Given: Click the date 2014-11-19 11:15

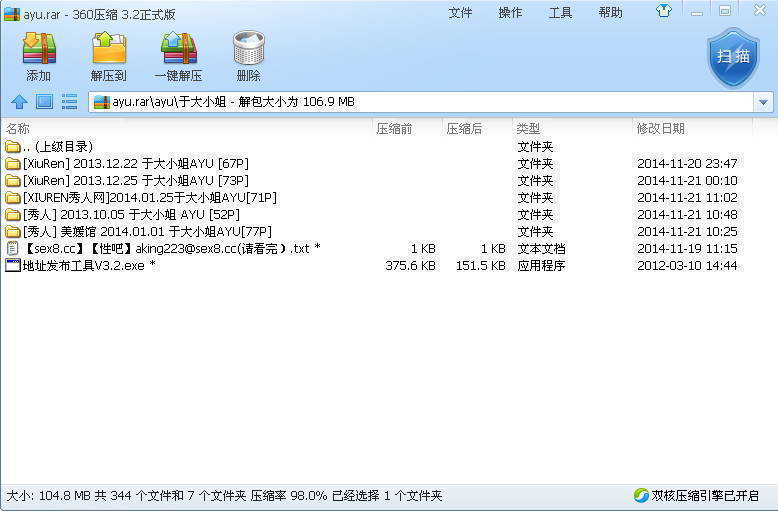Looking at the screenshot, I should click(x=687, y=249).
